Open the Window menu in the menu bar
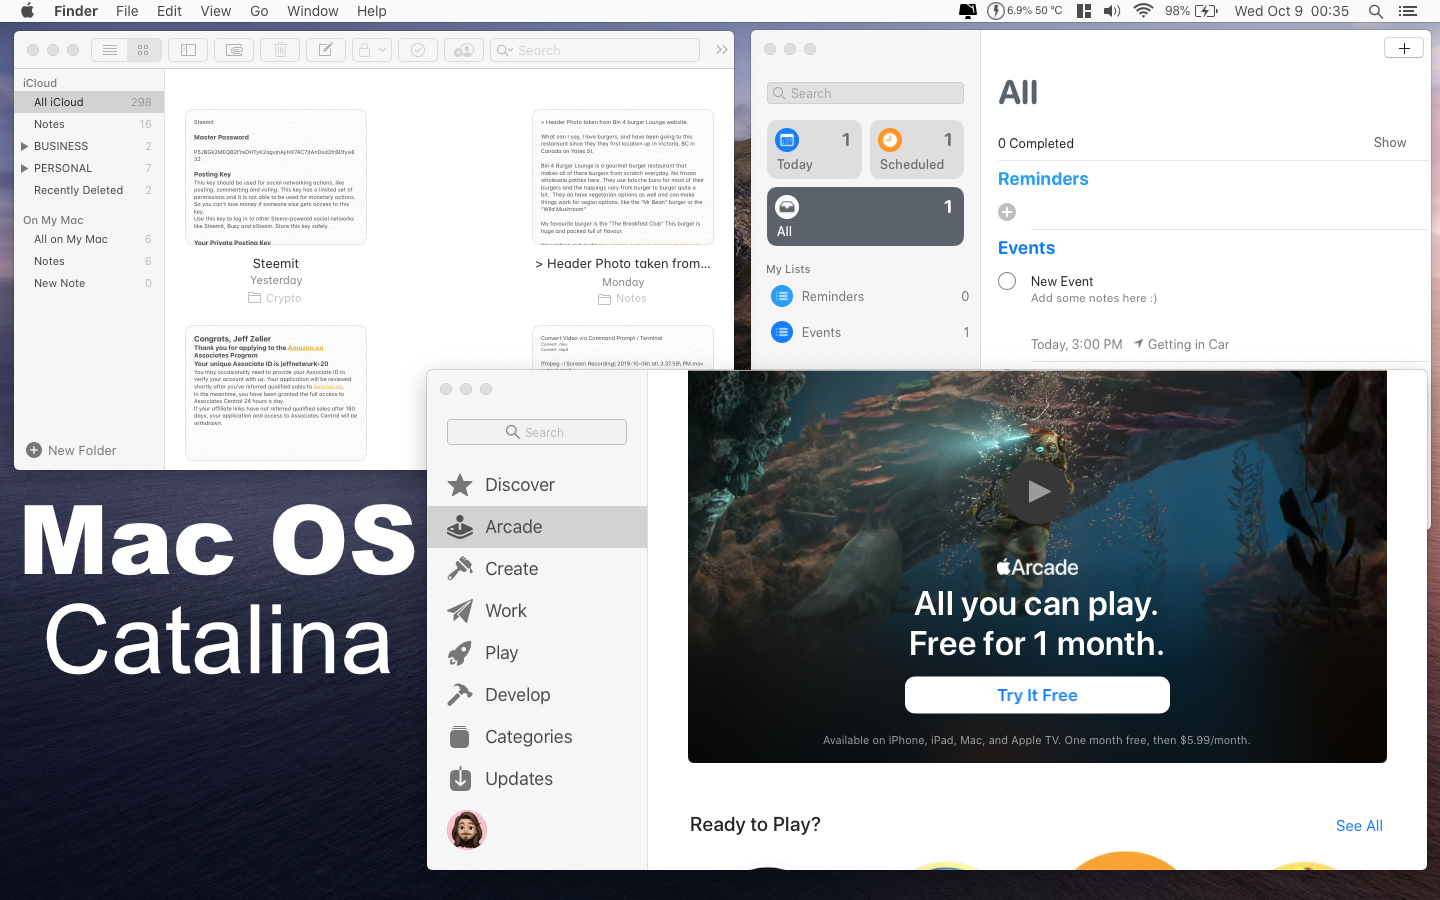Screen dimensions: 1440x900 pos(312,11)
